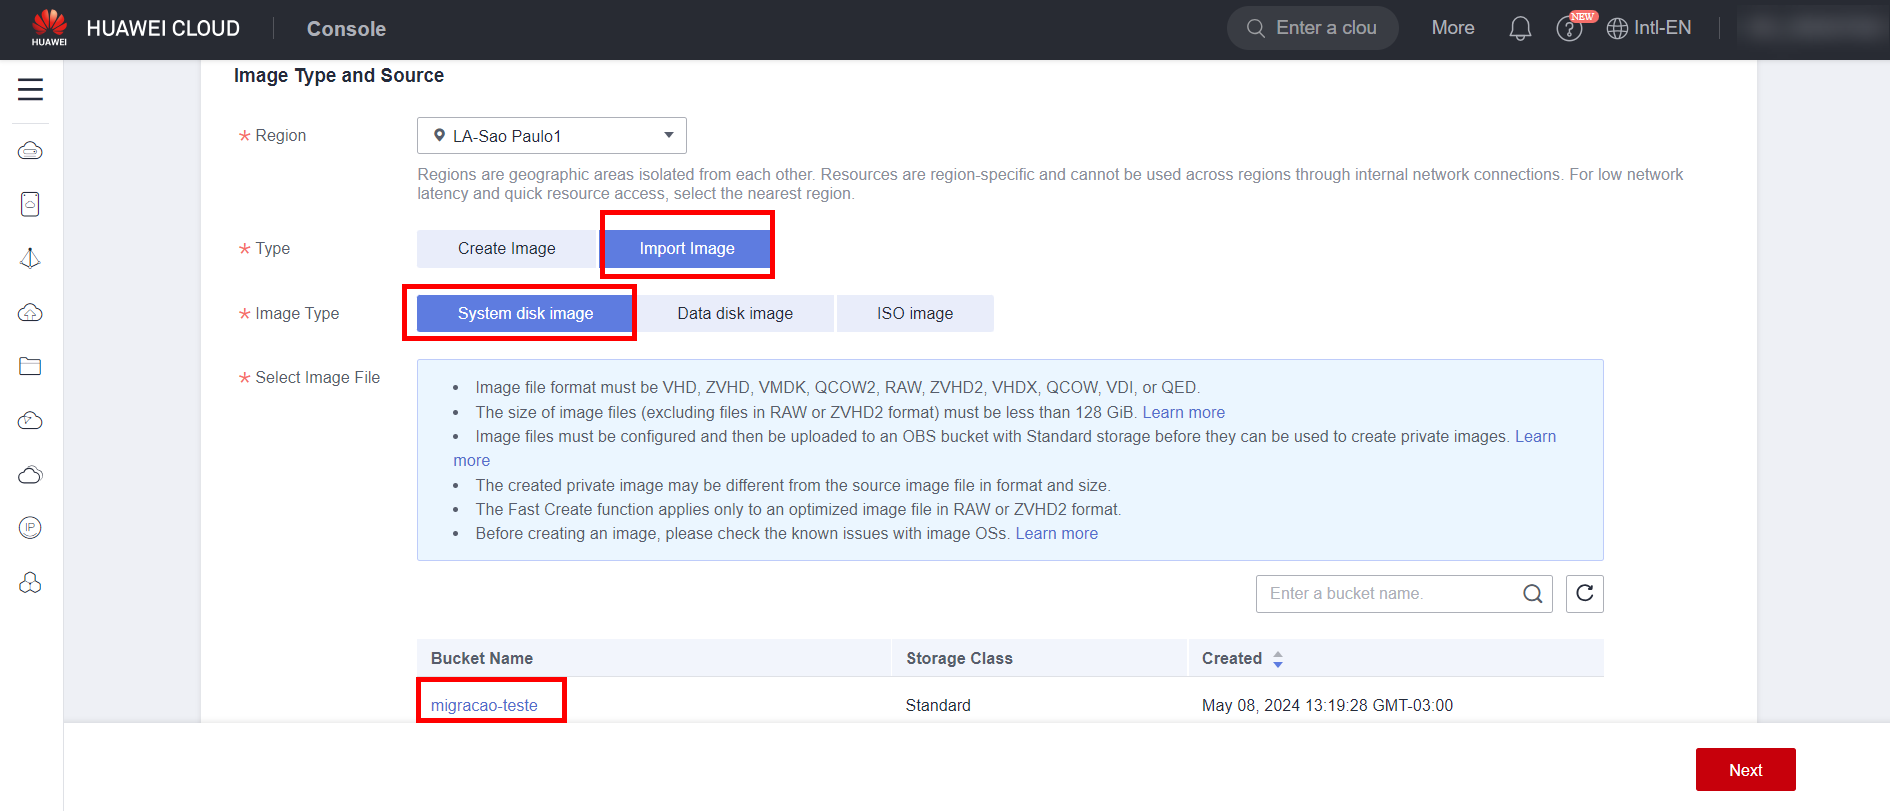Screen dimensions: 1890x811
Task: Click the Import Image type option
Action: tap(687, 249)
